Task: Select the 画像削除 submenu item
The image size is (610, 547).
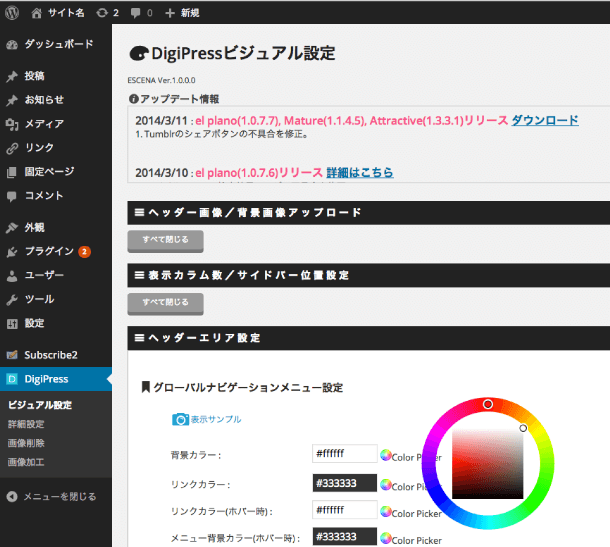Action: pyautogui.click(x=26, y=443)
